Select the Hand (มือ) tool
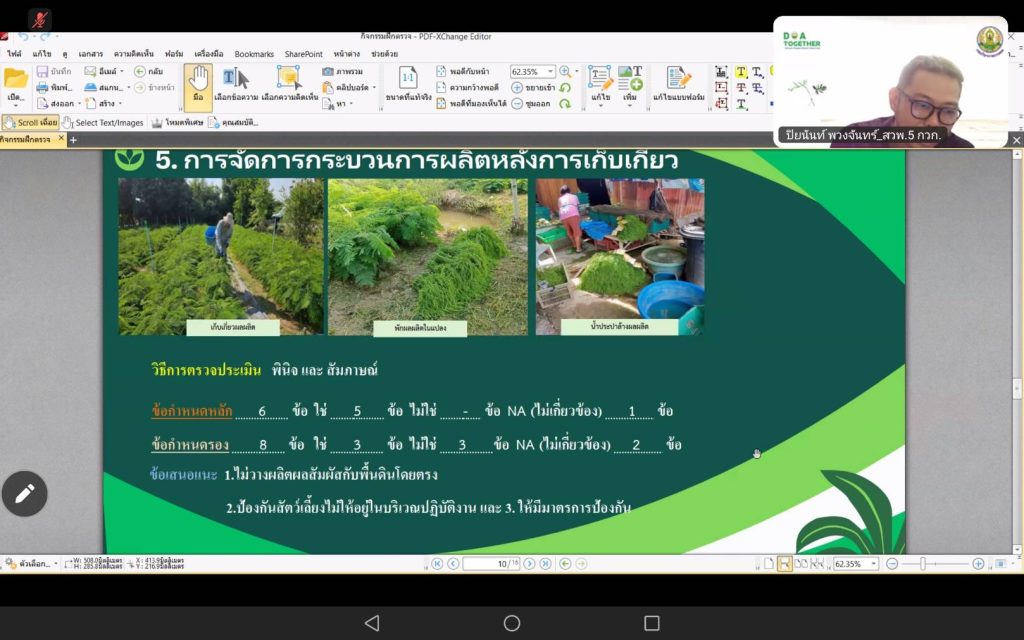This screenshot has height=640, width=1024. pos(198,82)
